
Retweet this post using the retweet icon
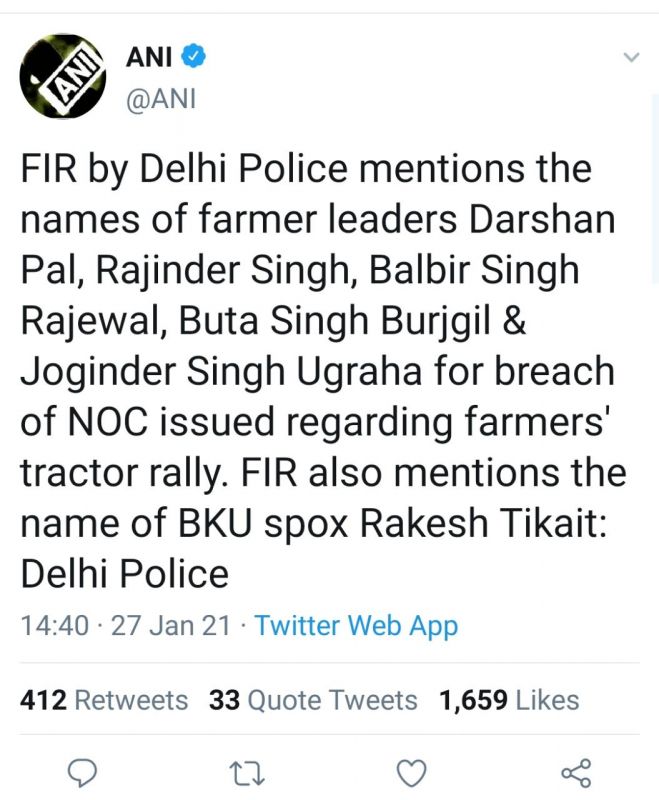click(x=243, y=772)
